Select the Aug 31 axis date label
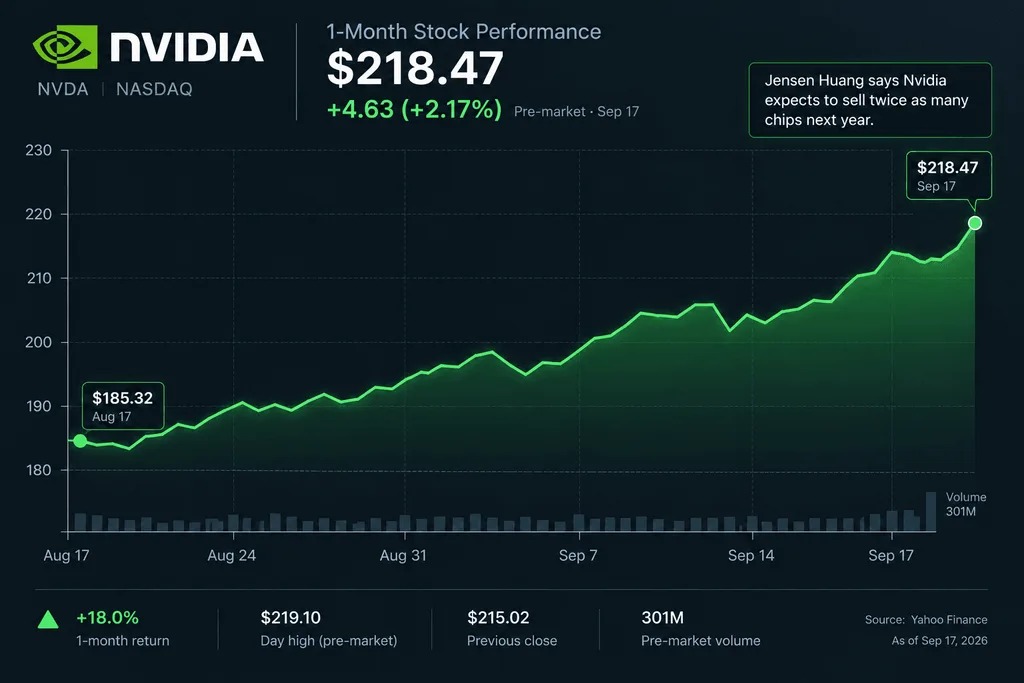 coord(403,556)
